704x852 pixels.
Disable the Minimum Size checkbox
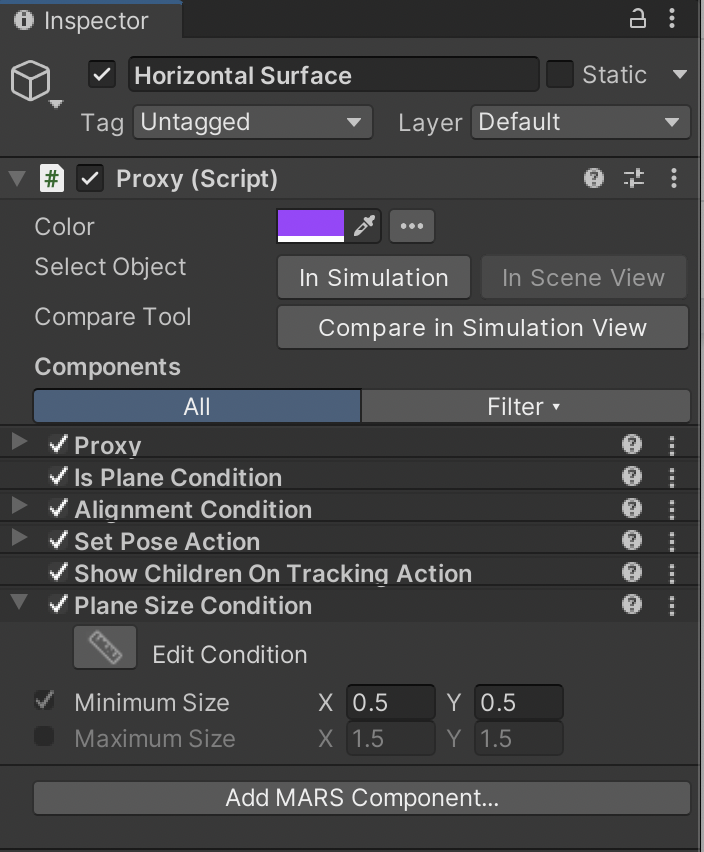tap(44, 701)
